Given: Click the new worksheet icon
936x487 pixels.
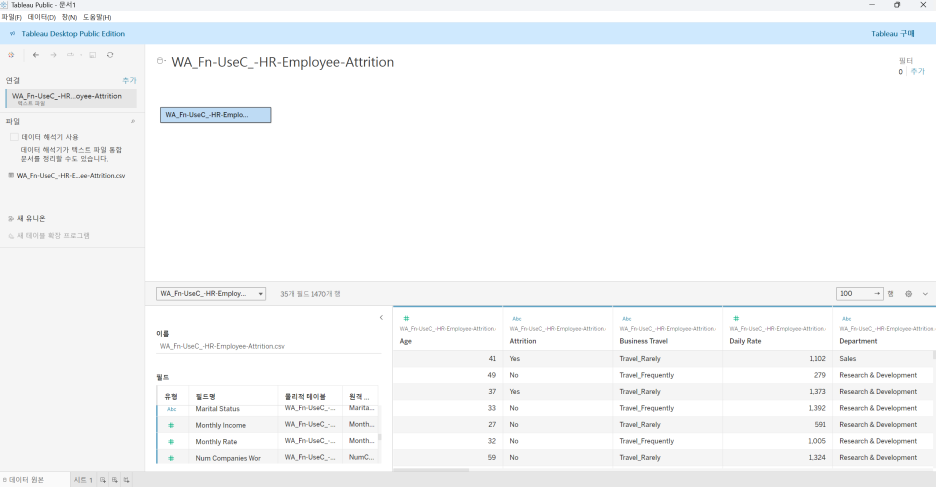Looking at the screenshot, I should tap(103, 480).
